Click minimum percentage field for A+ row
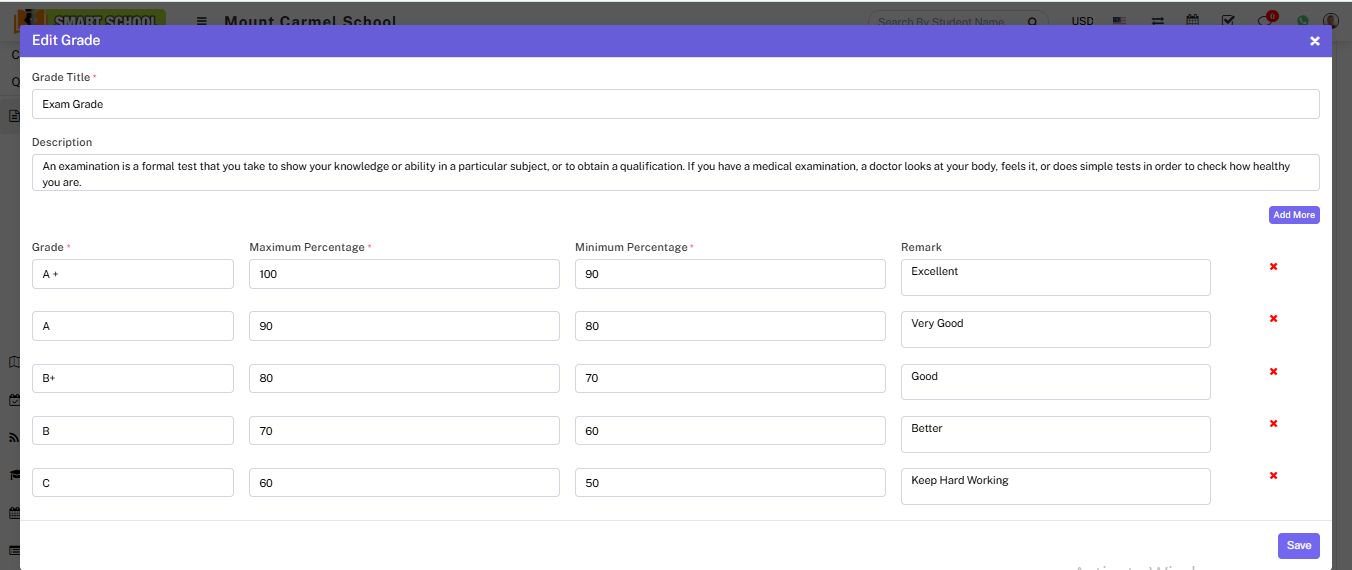Screen dimensions: 1352x570 click(730, 274)
